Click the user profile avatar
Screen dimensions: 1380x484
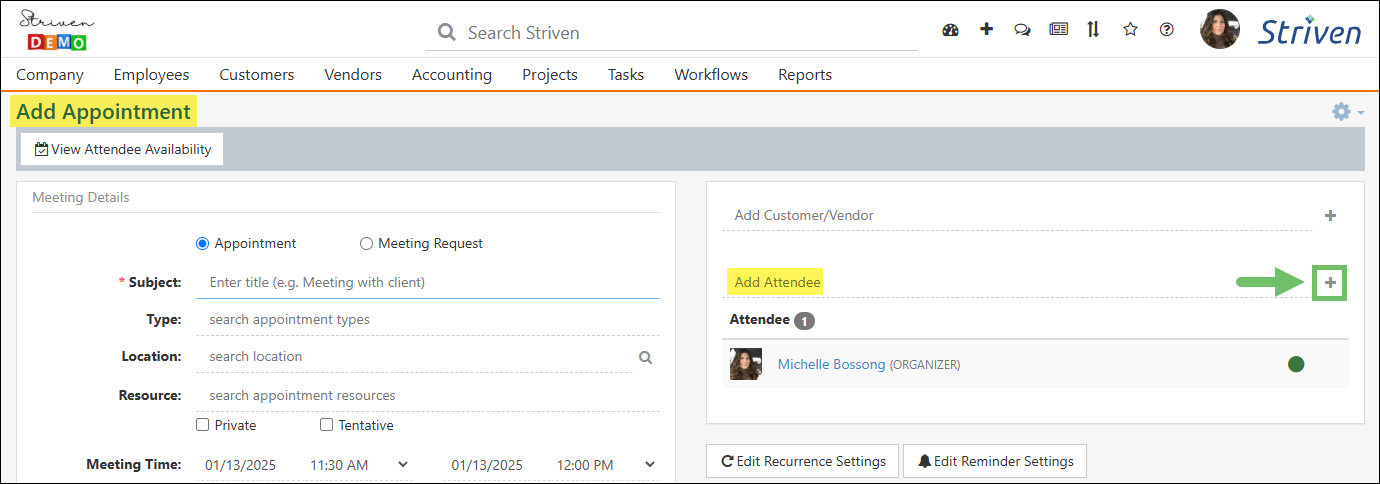[1220, 29]
